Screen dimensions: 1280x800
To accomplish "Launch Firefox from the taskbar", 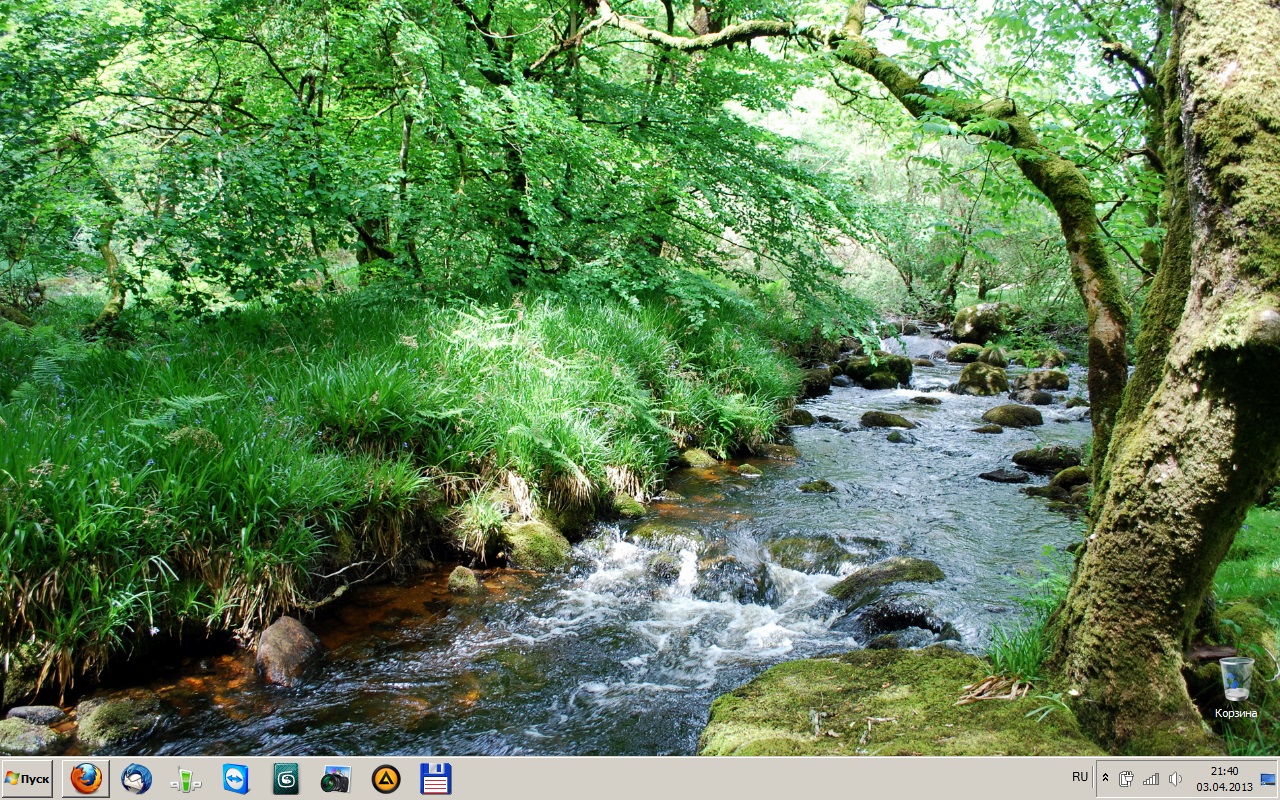I will point(86,778).
